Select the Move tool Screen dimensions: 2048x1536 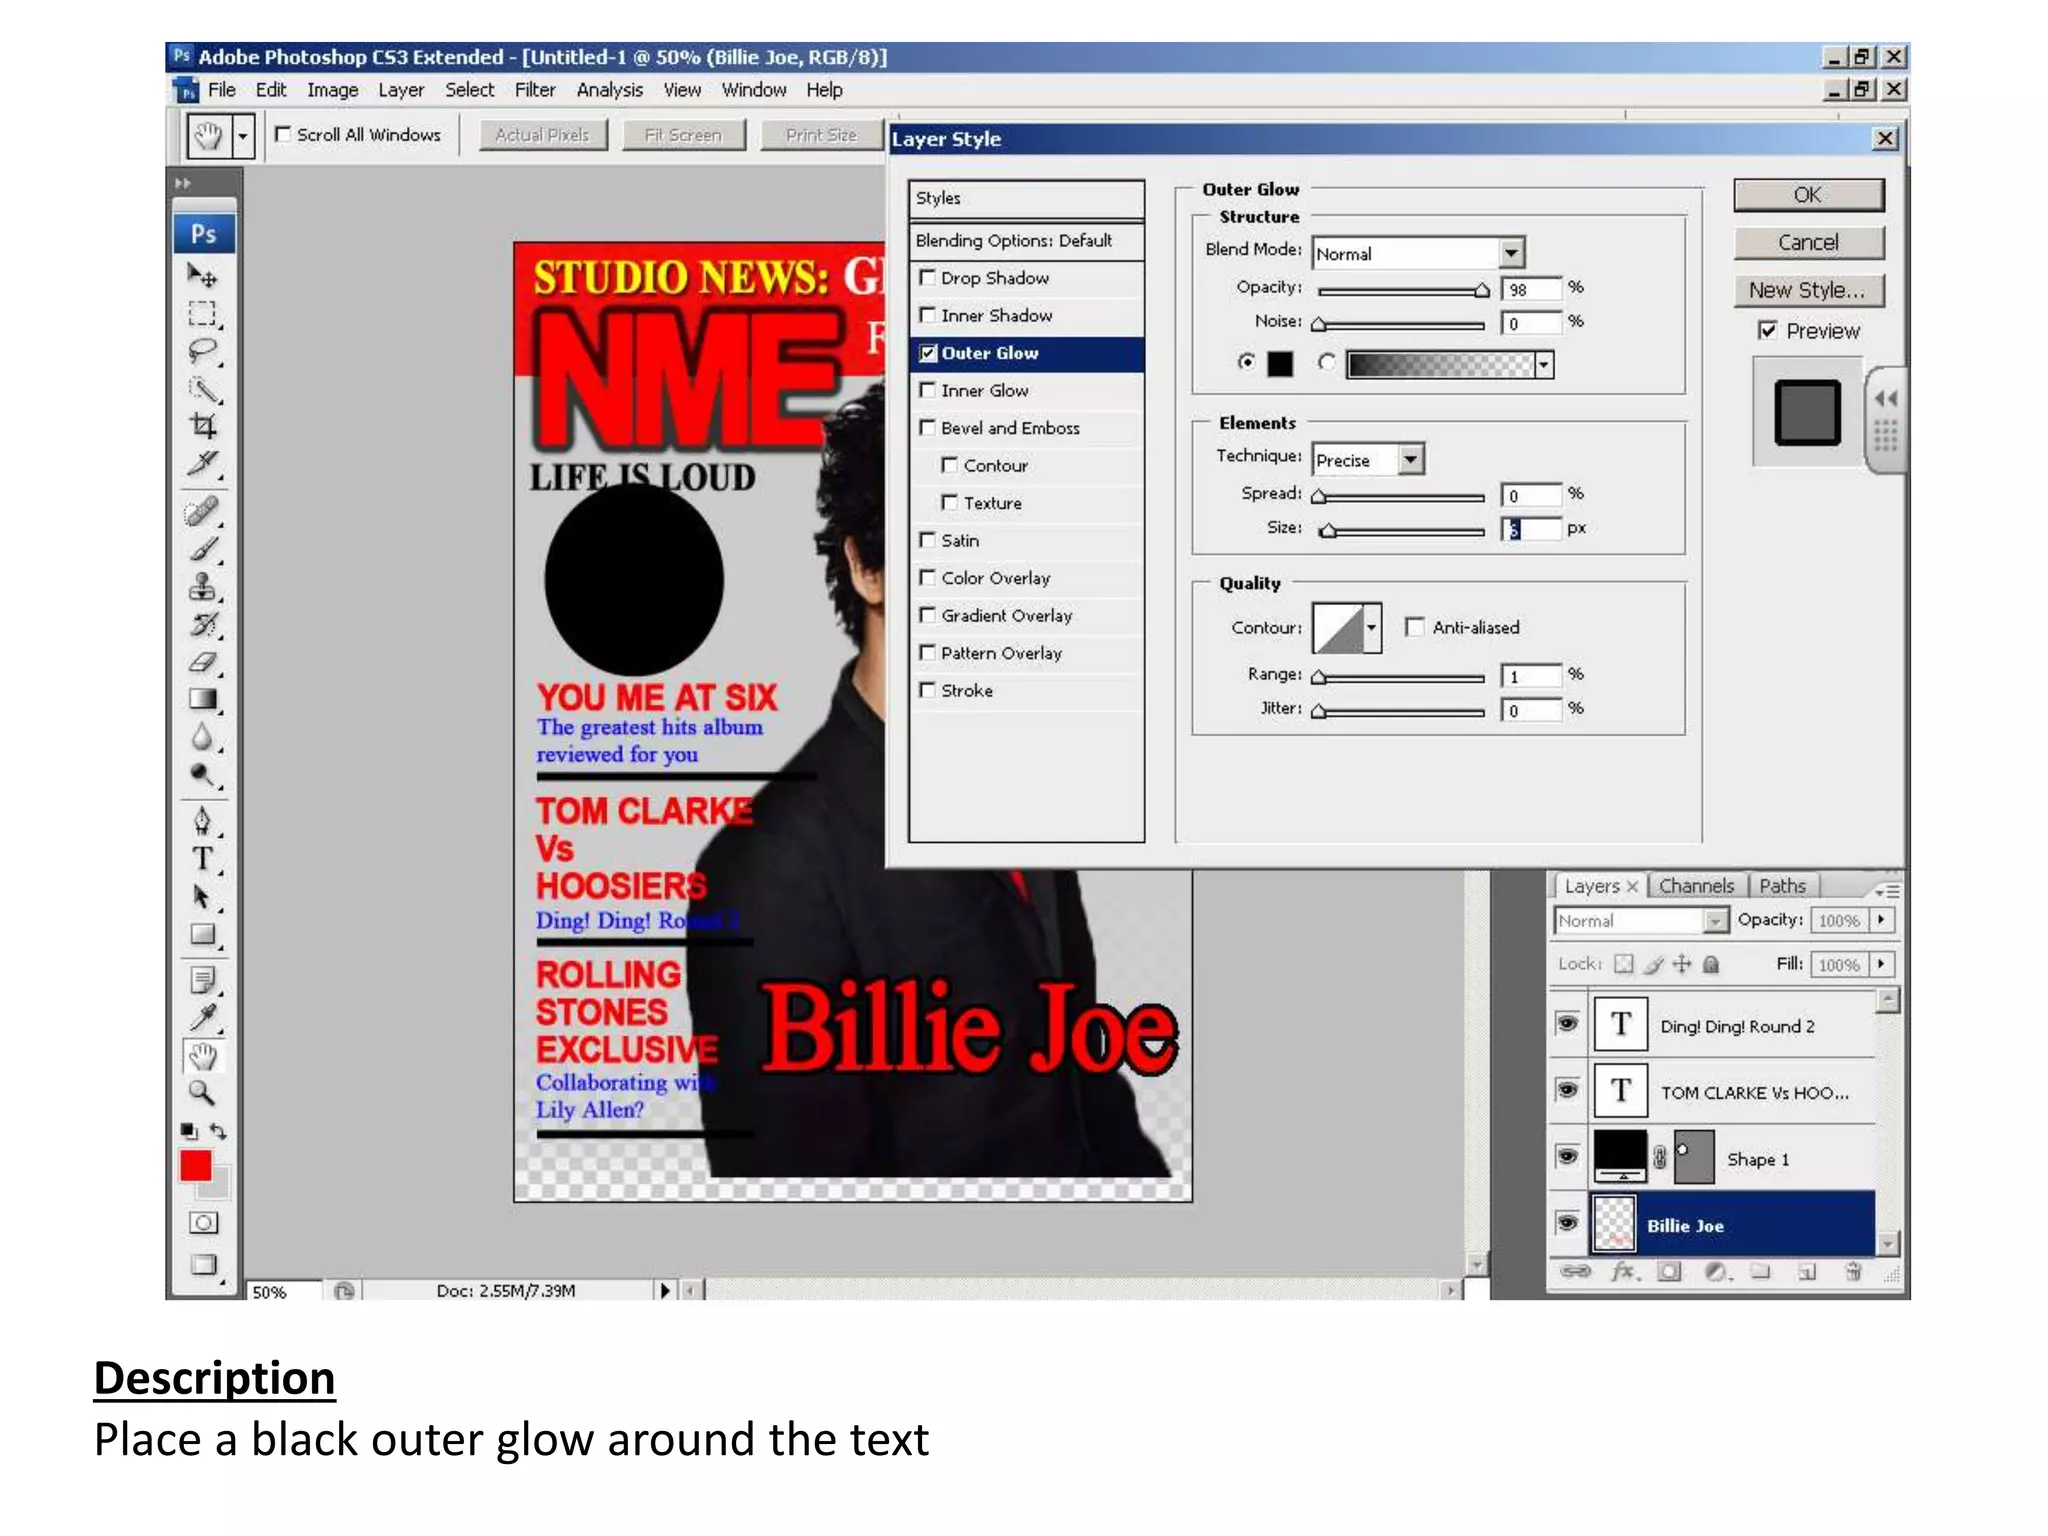pyautogui.click(x=203, y=275)
